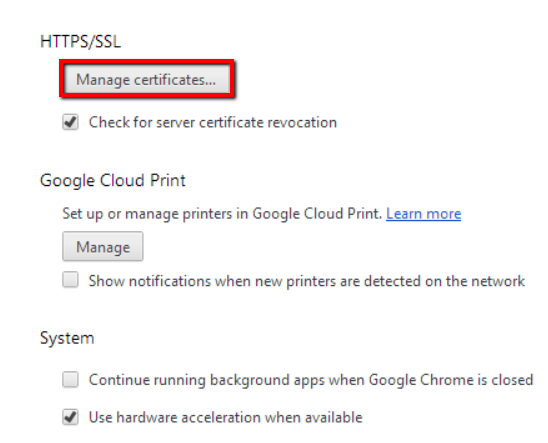Click 'Set up or manage printers' description text

coord(222,213)
